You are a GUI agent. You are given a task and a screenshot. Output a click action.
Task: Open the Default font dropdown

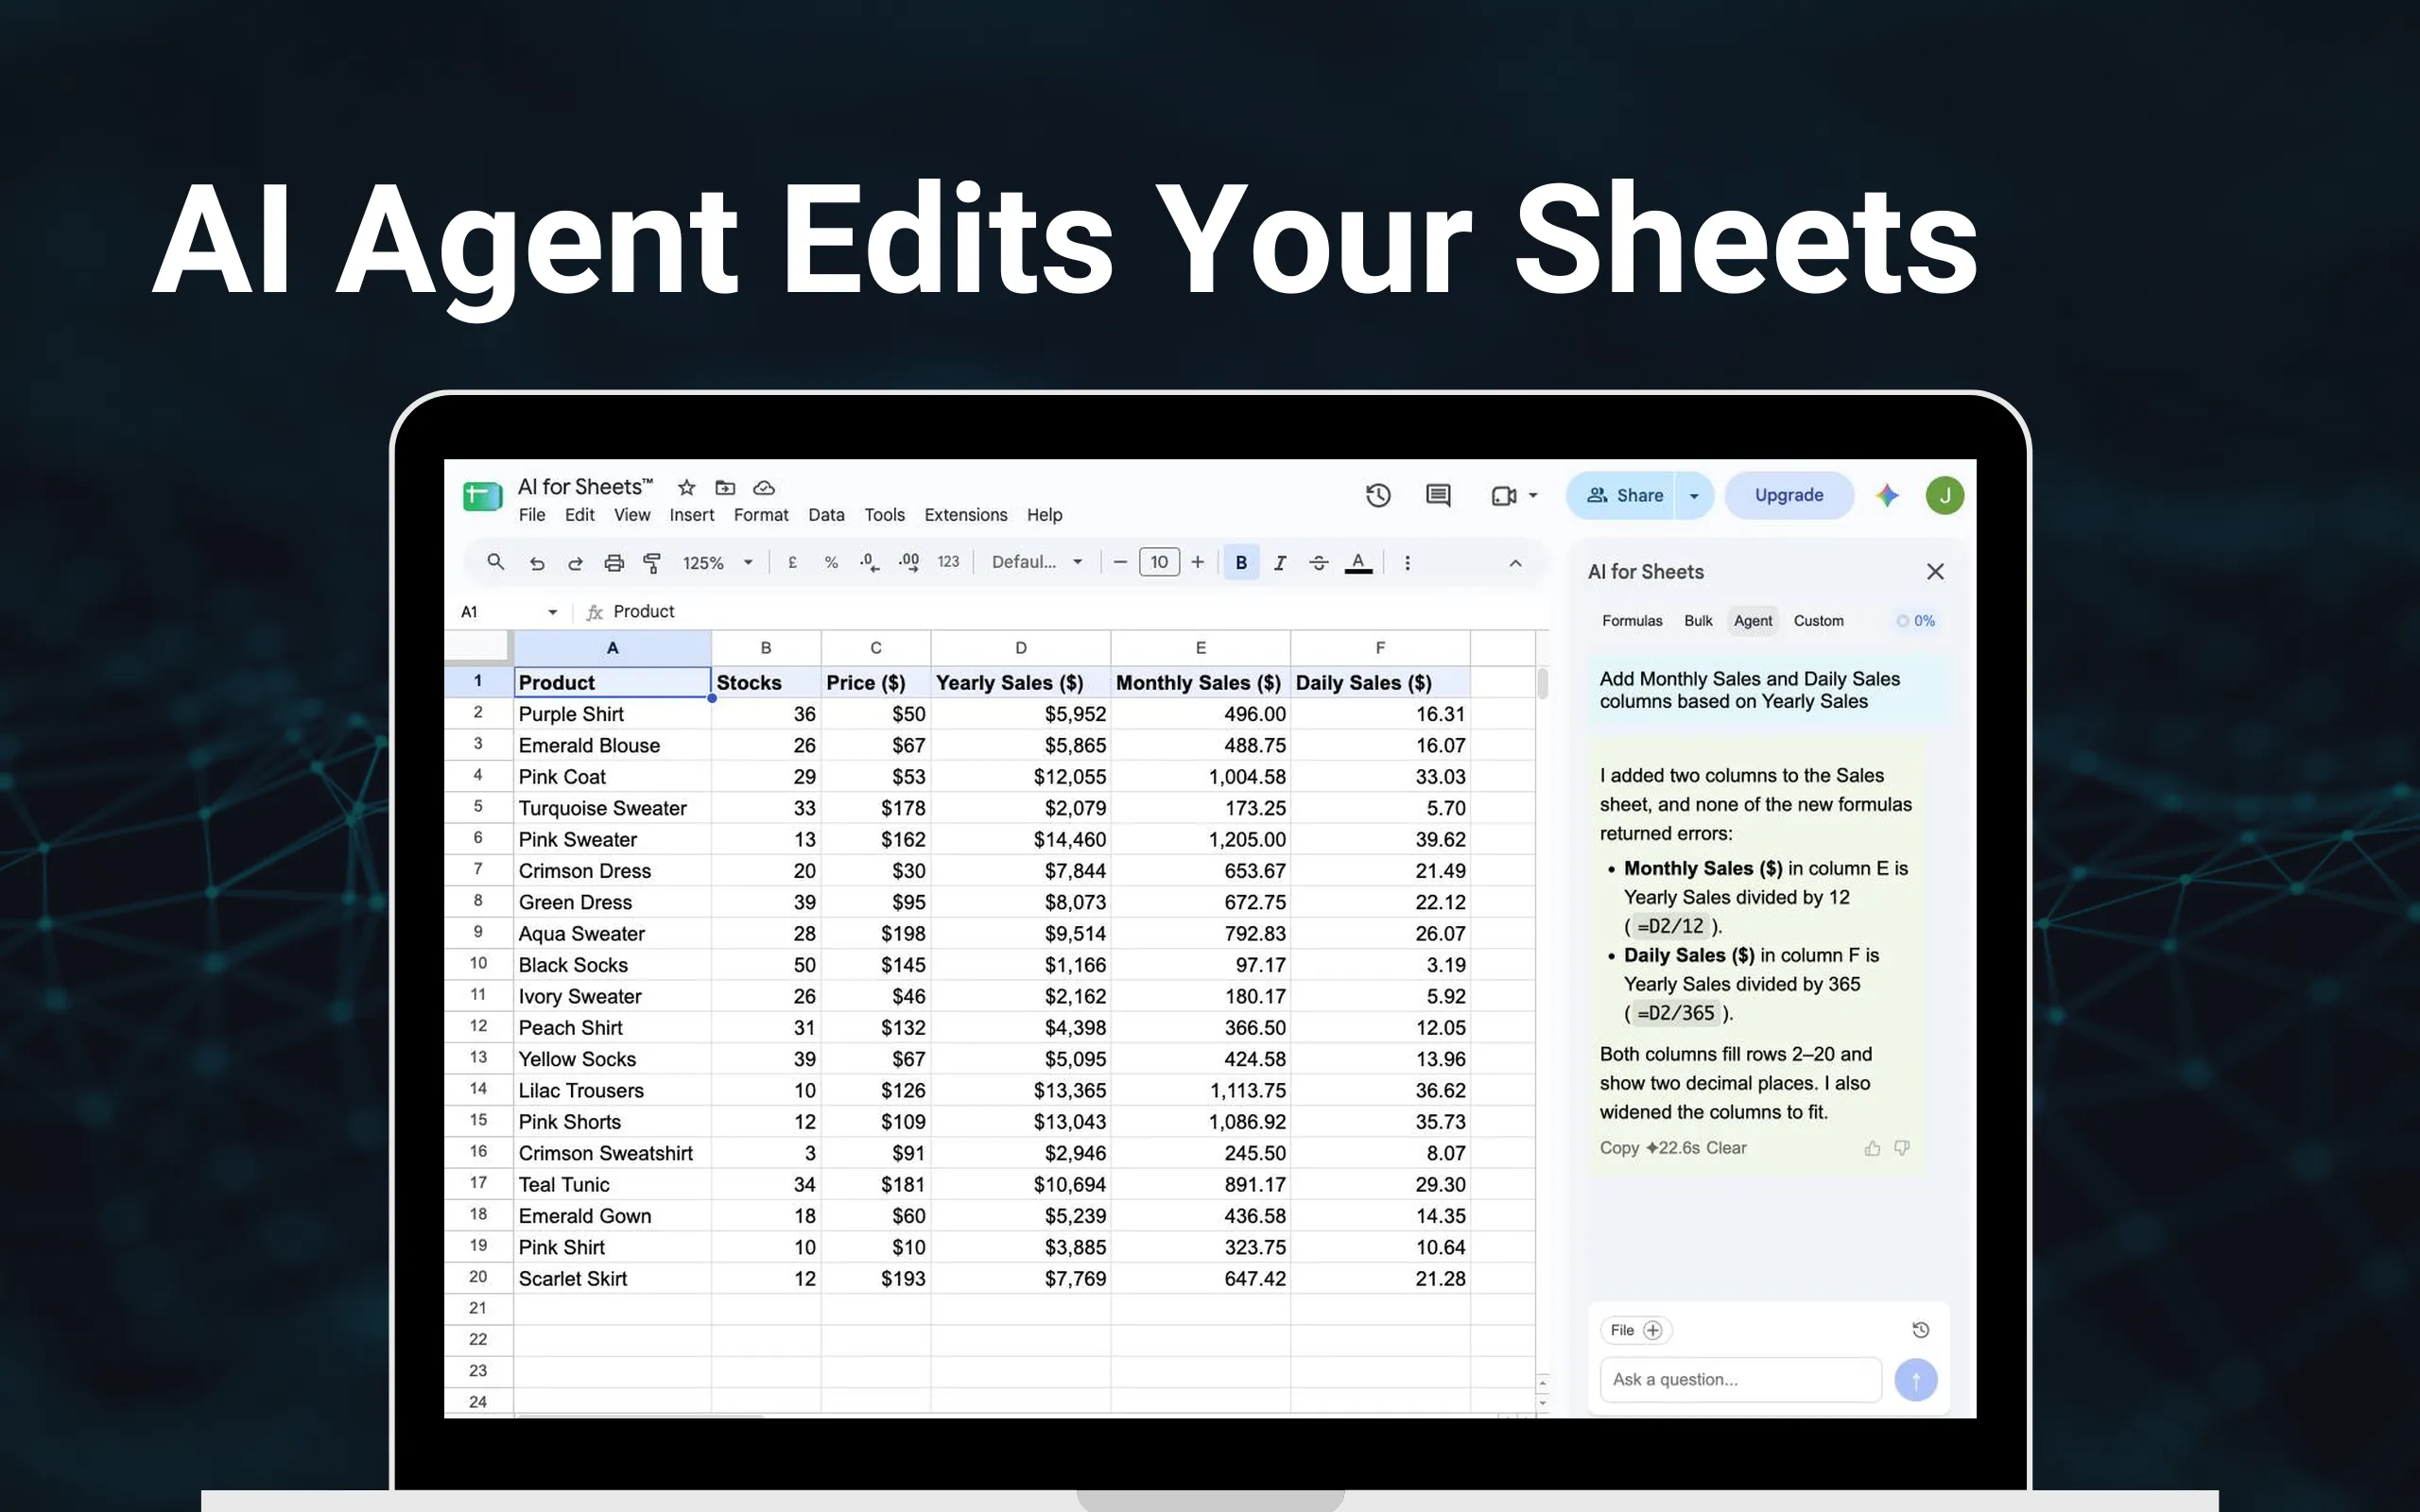coord(1037,562)
